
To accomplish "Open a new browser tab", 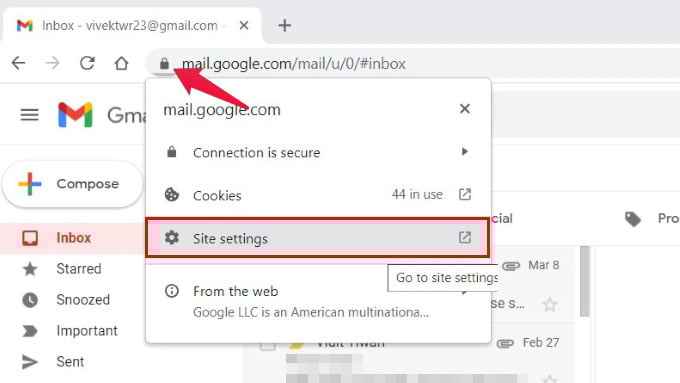I will (x=284, y=26).
